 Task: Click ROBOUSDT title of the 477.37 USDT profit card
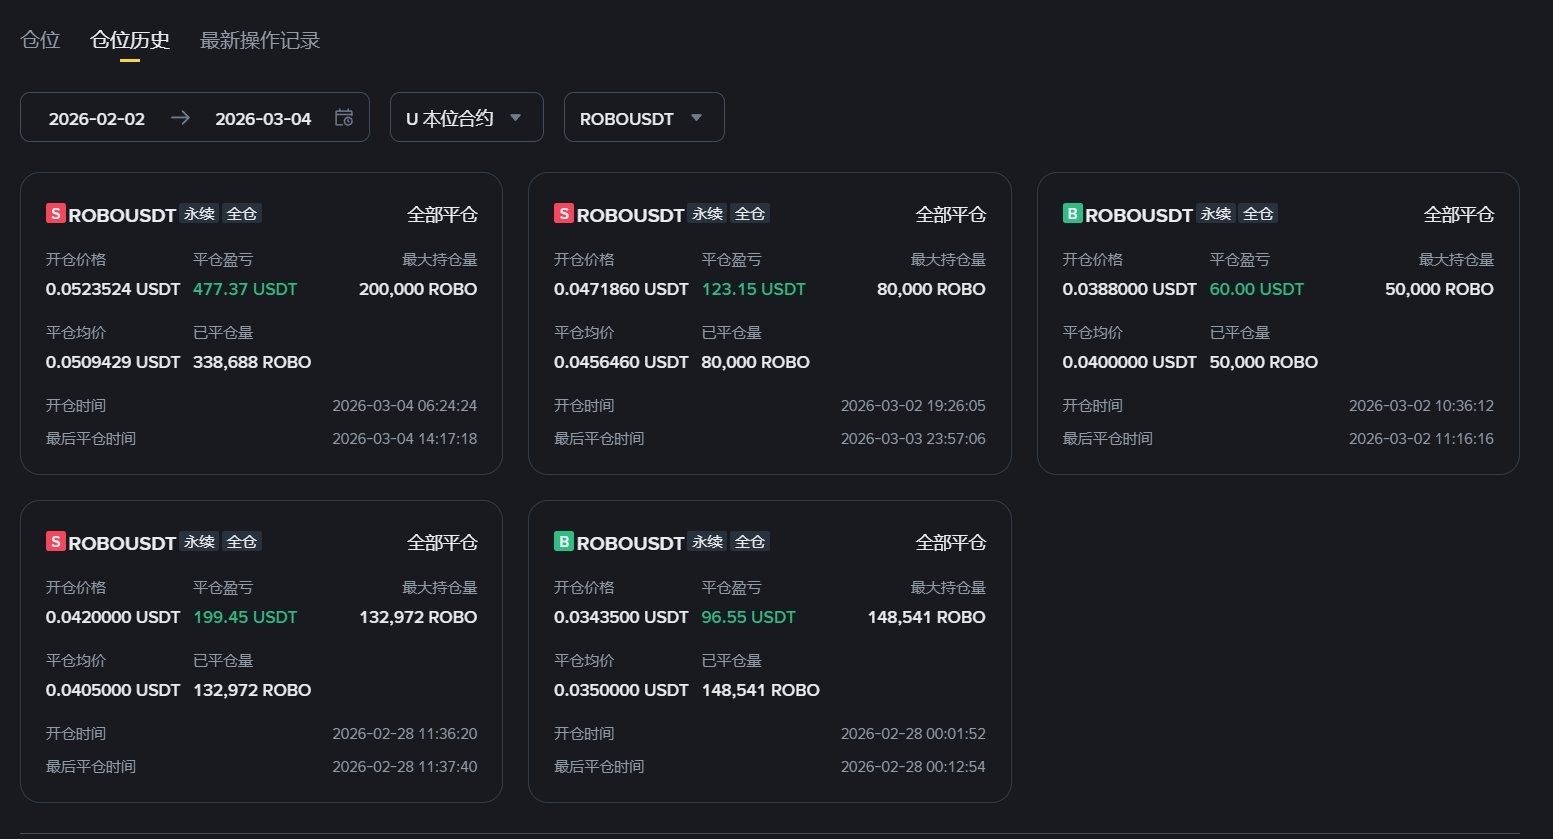pos(122,215)
